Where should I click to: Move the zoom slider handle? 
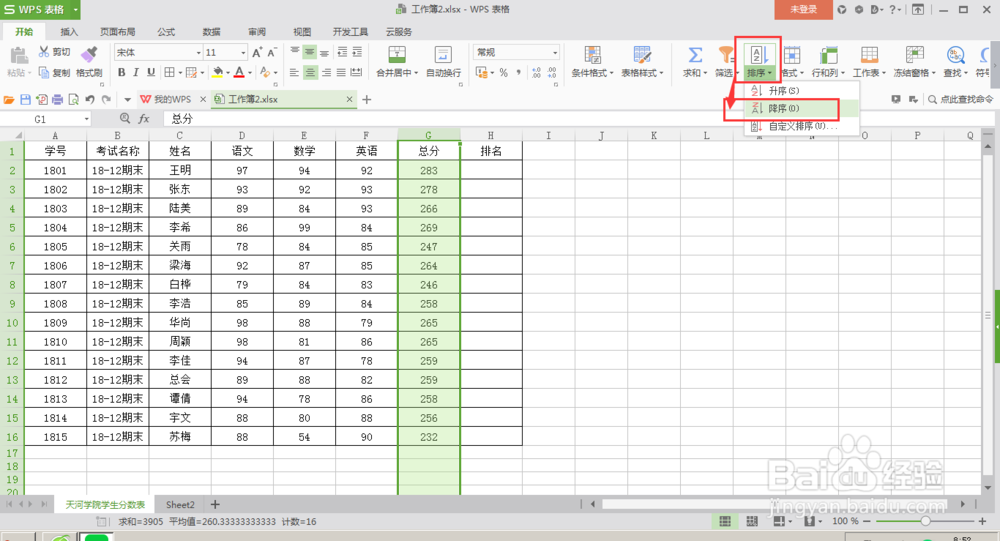tap(925, 521)
